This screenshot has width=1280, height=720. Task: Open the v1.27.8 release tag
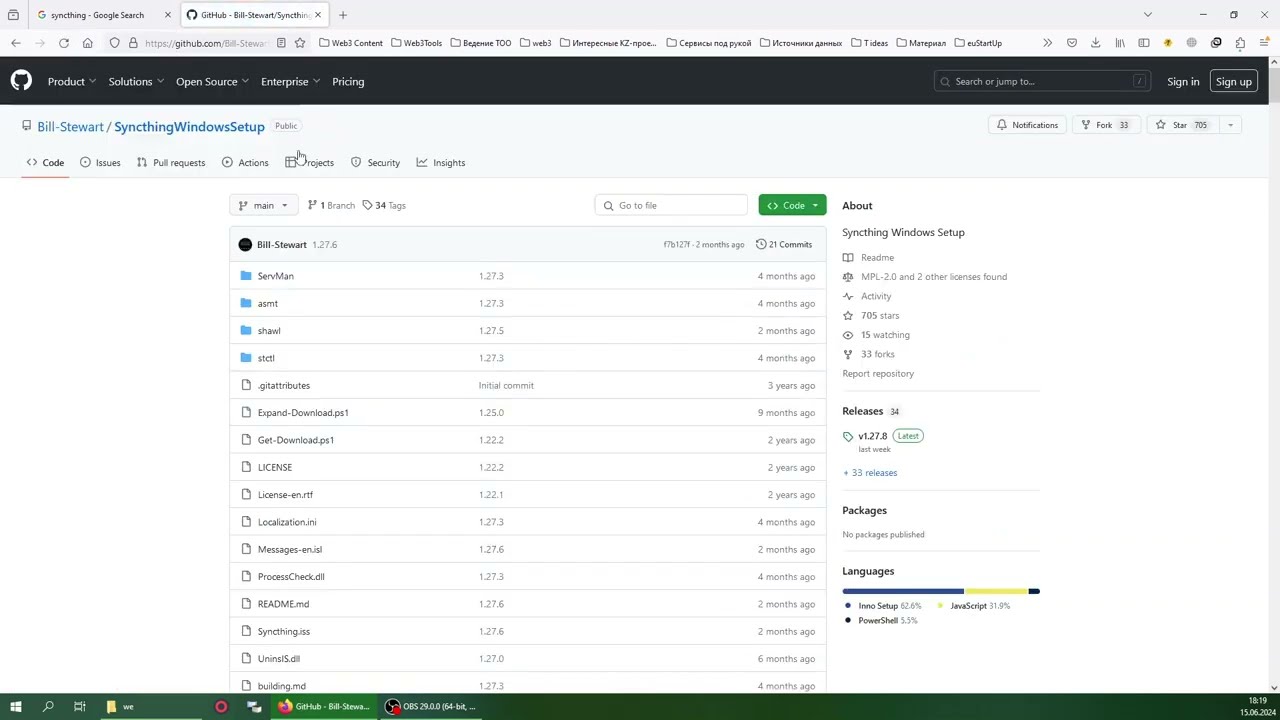pyautogui.click(x=873, y=436)
